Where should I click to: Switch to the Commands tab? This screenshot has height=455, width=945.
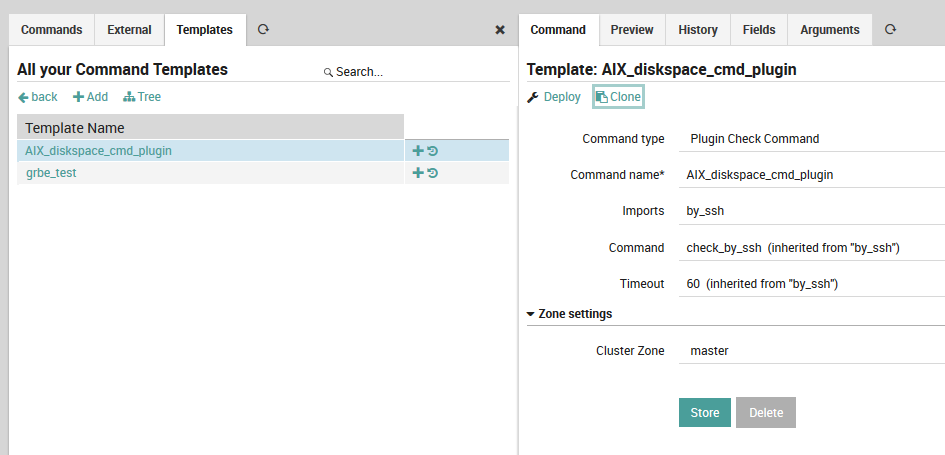52,30
